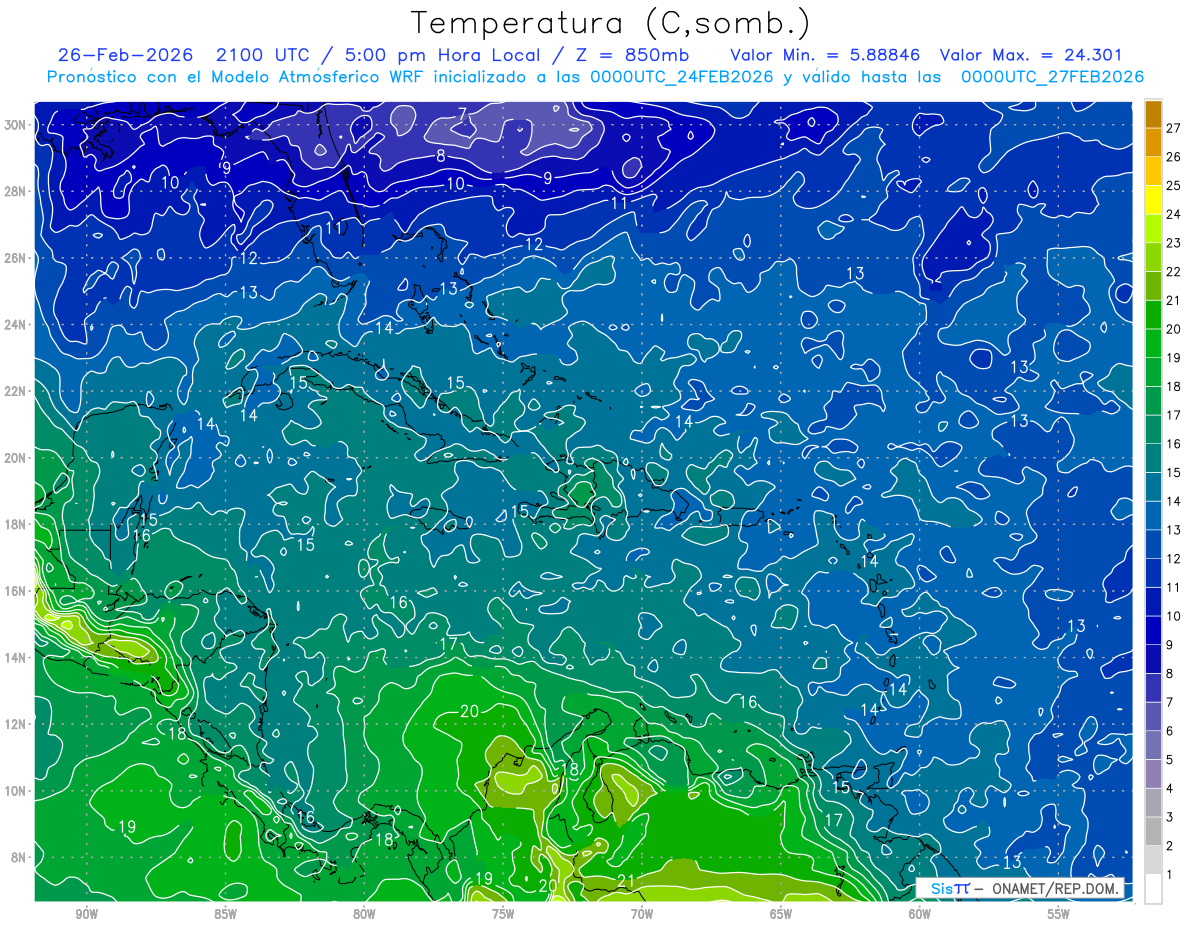1200x927 pixels.
Task: Click the '30N' latitude axis label
Action: [16, 125]
